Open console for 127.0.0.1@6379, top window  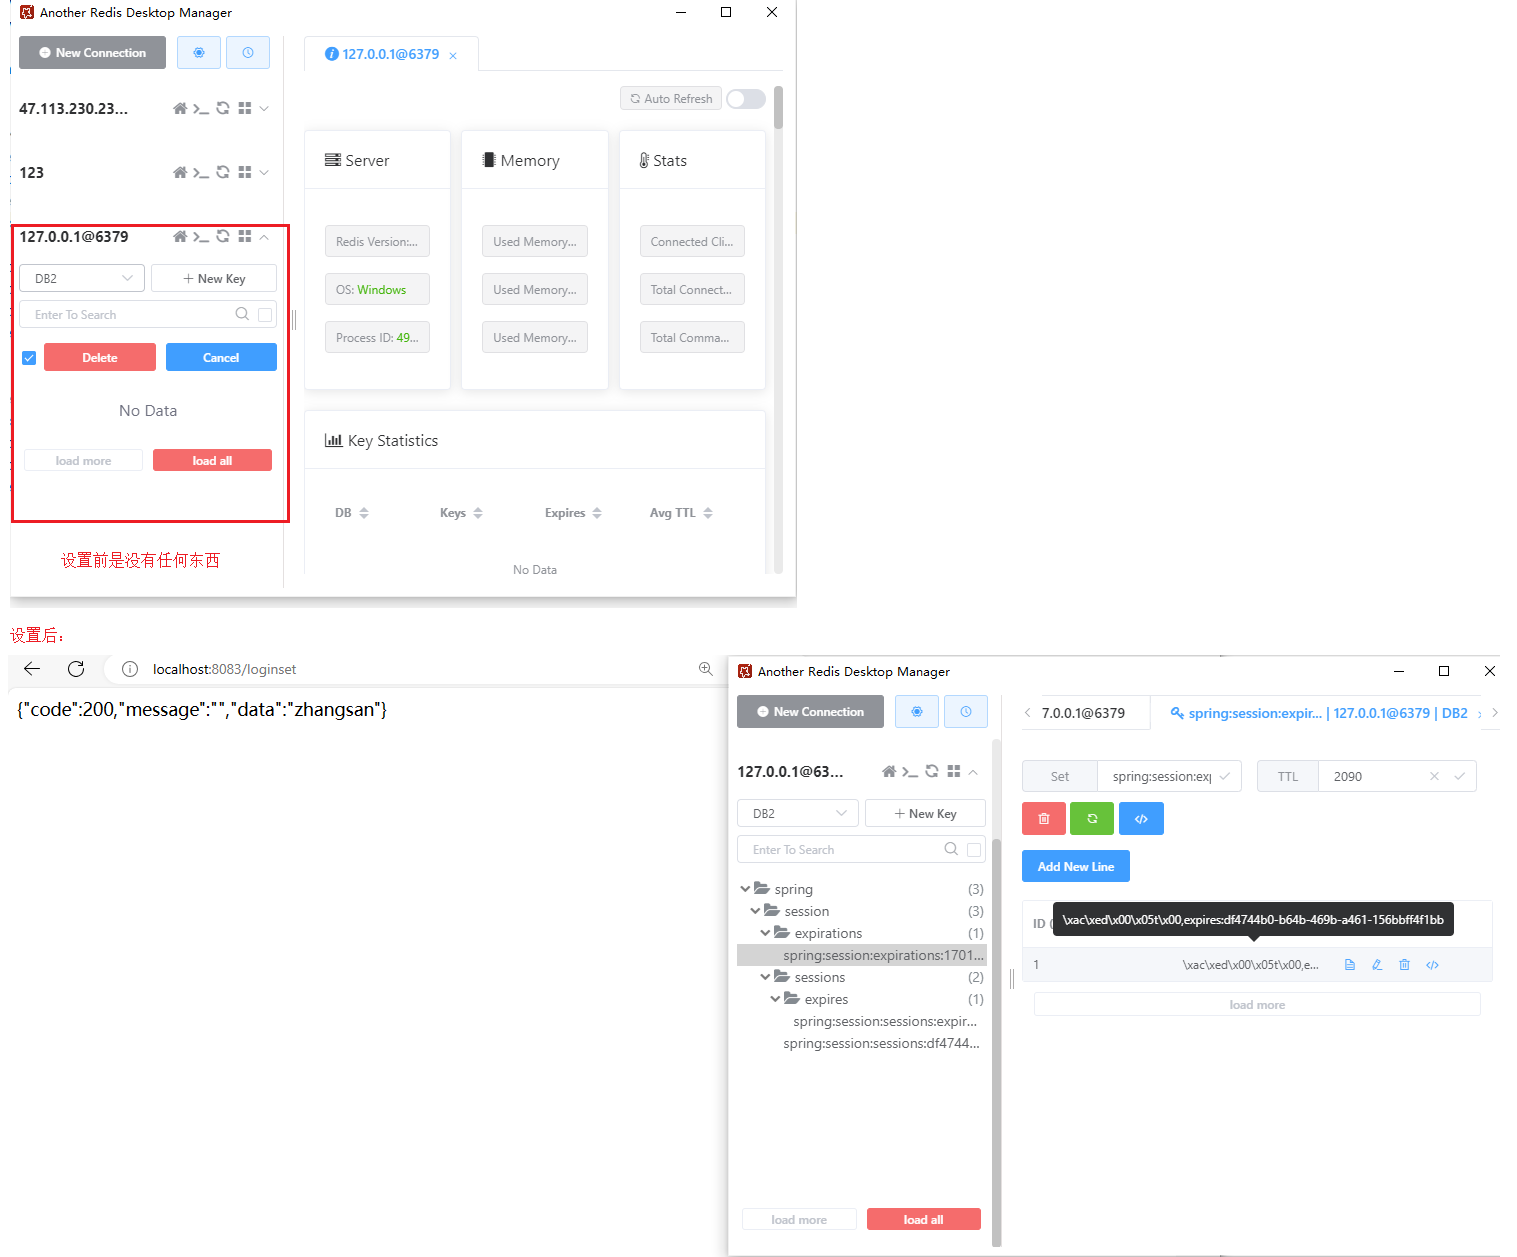[201, 237]
